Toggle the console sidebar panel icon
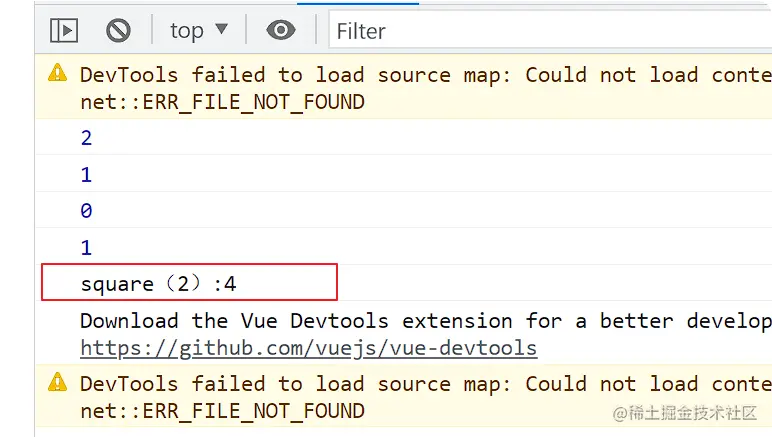The image size is (772, 437). [x=64, y=31]
